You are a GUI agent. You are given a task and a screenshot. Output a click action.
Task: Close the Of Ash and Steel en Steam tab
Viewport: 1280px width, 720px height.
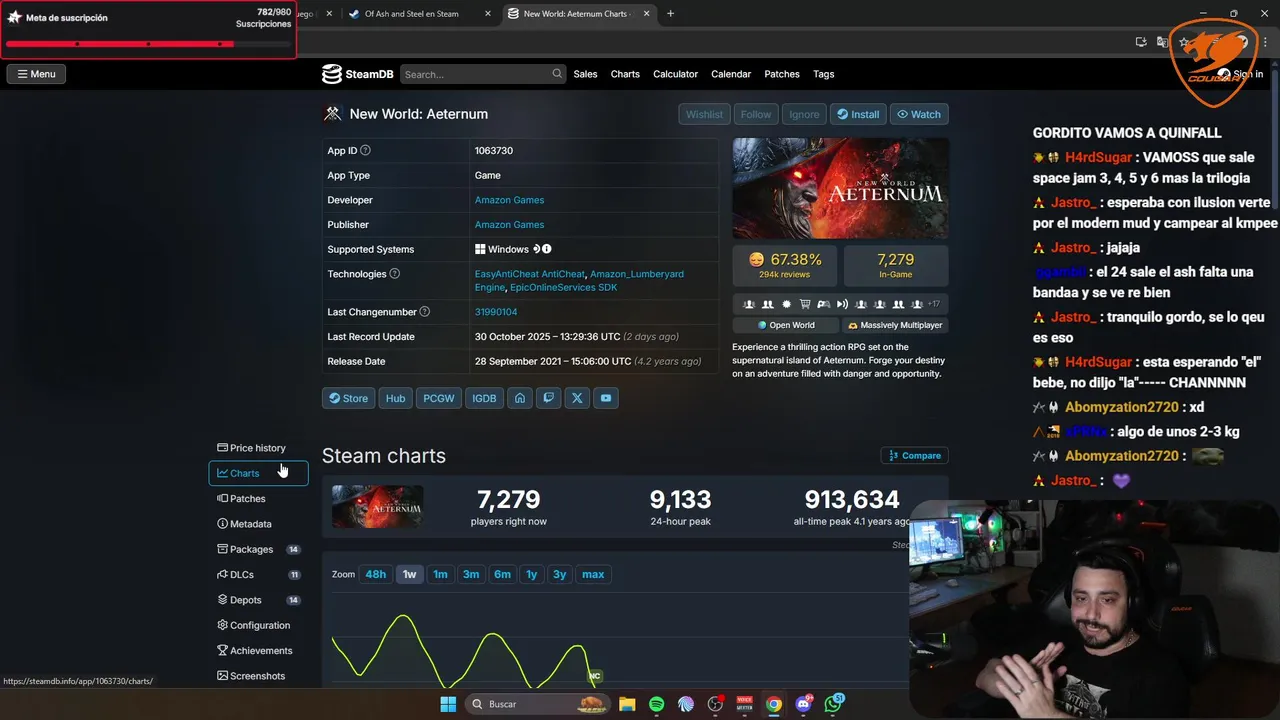tap(488, 14)
